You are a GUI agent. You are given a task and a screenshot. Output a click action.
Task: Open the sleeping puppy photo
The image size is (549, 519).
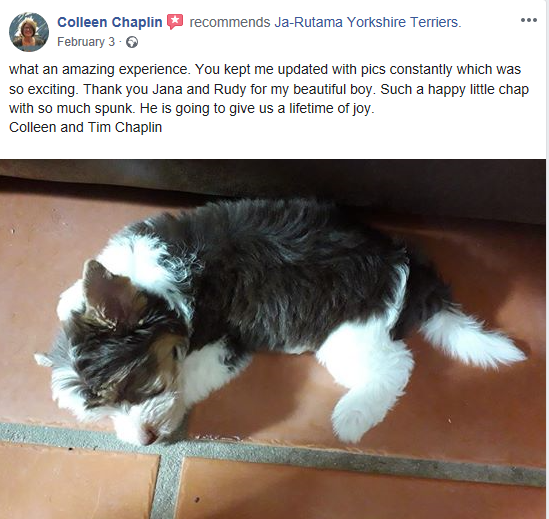[273, 339]
